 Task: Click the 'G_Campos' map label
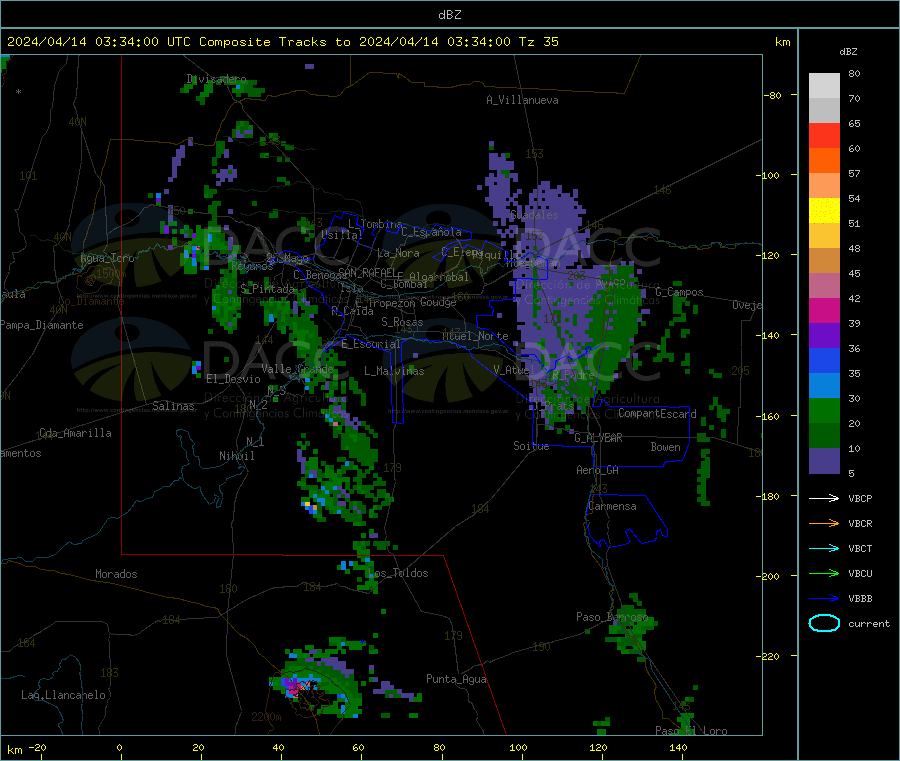(x=679, y=292)
